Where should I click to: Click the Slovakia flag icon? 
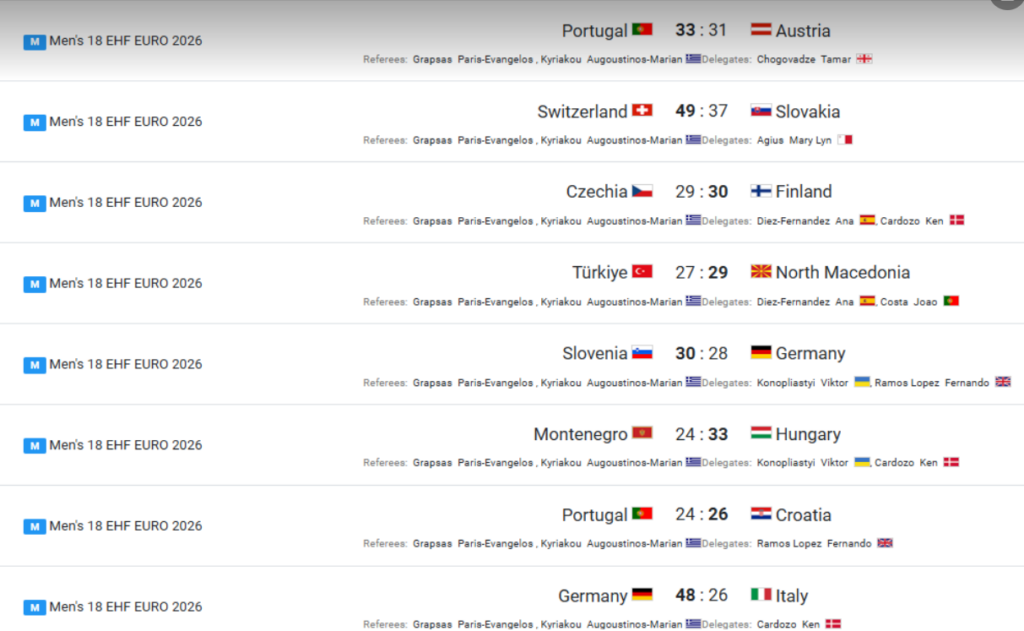(761, 110)
